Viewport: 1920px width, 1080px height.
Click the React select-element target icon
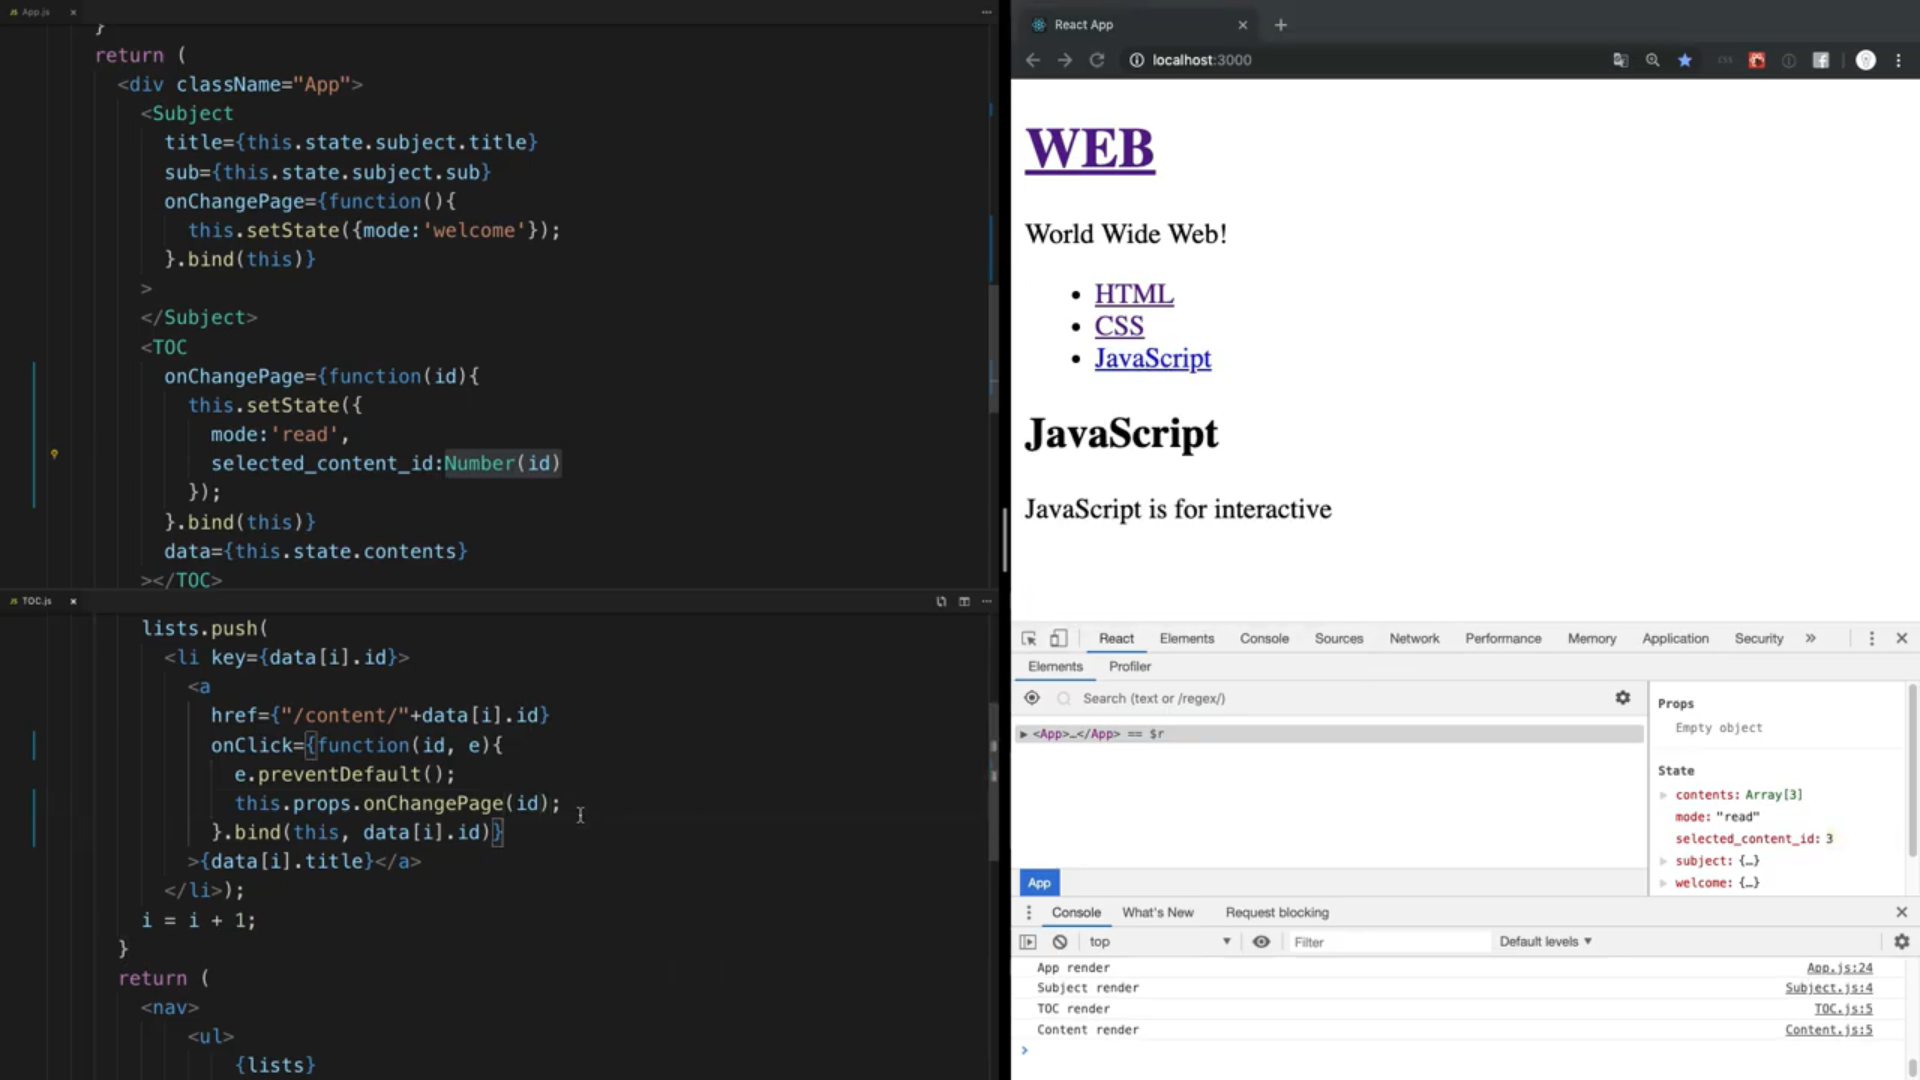(x=1032, y=698)
